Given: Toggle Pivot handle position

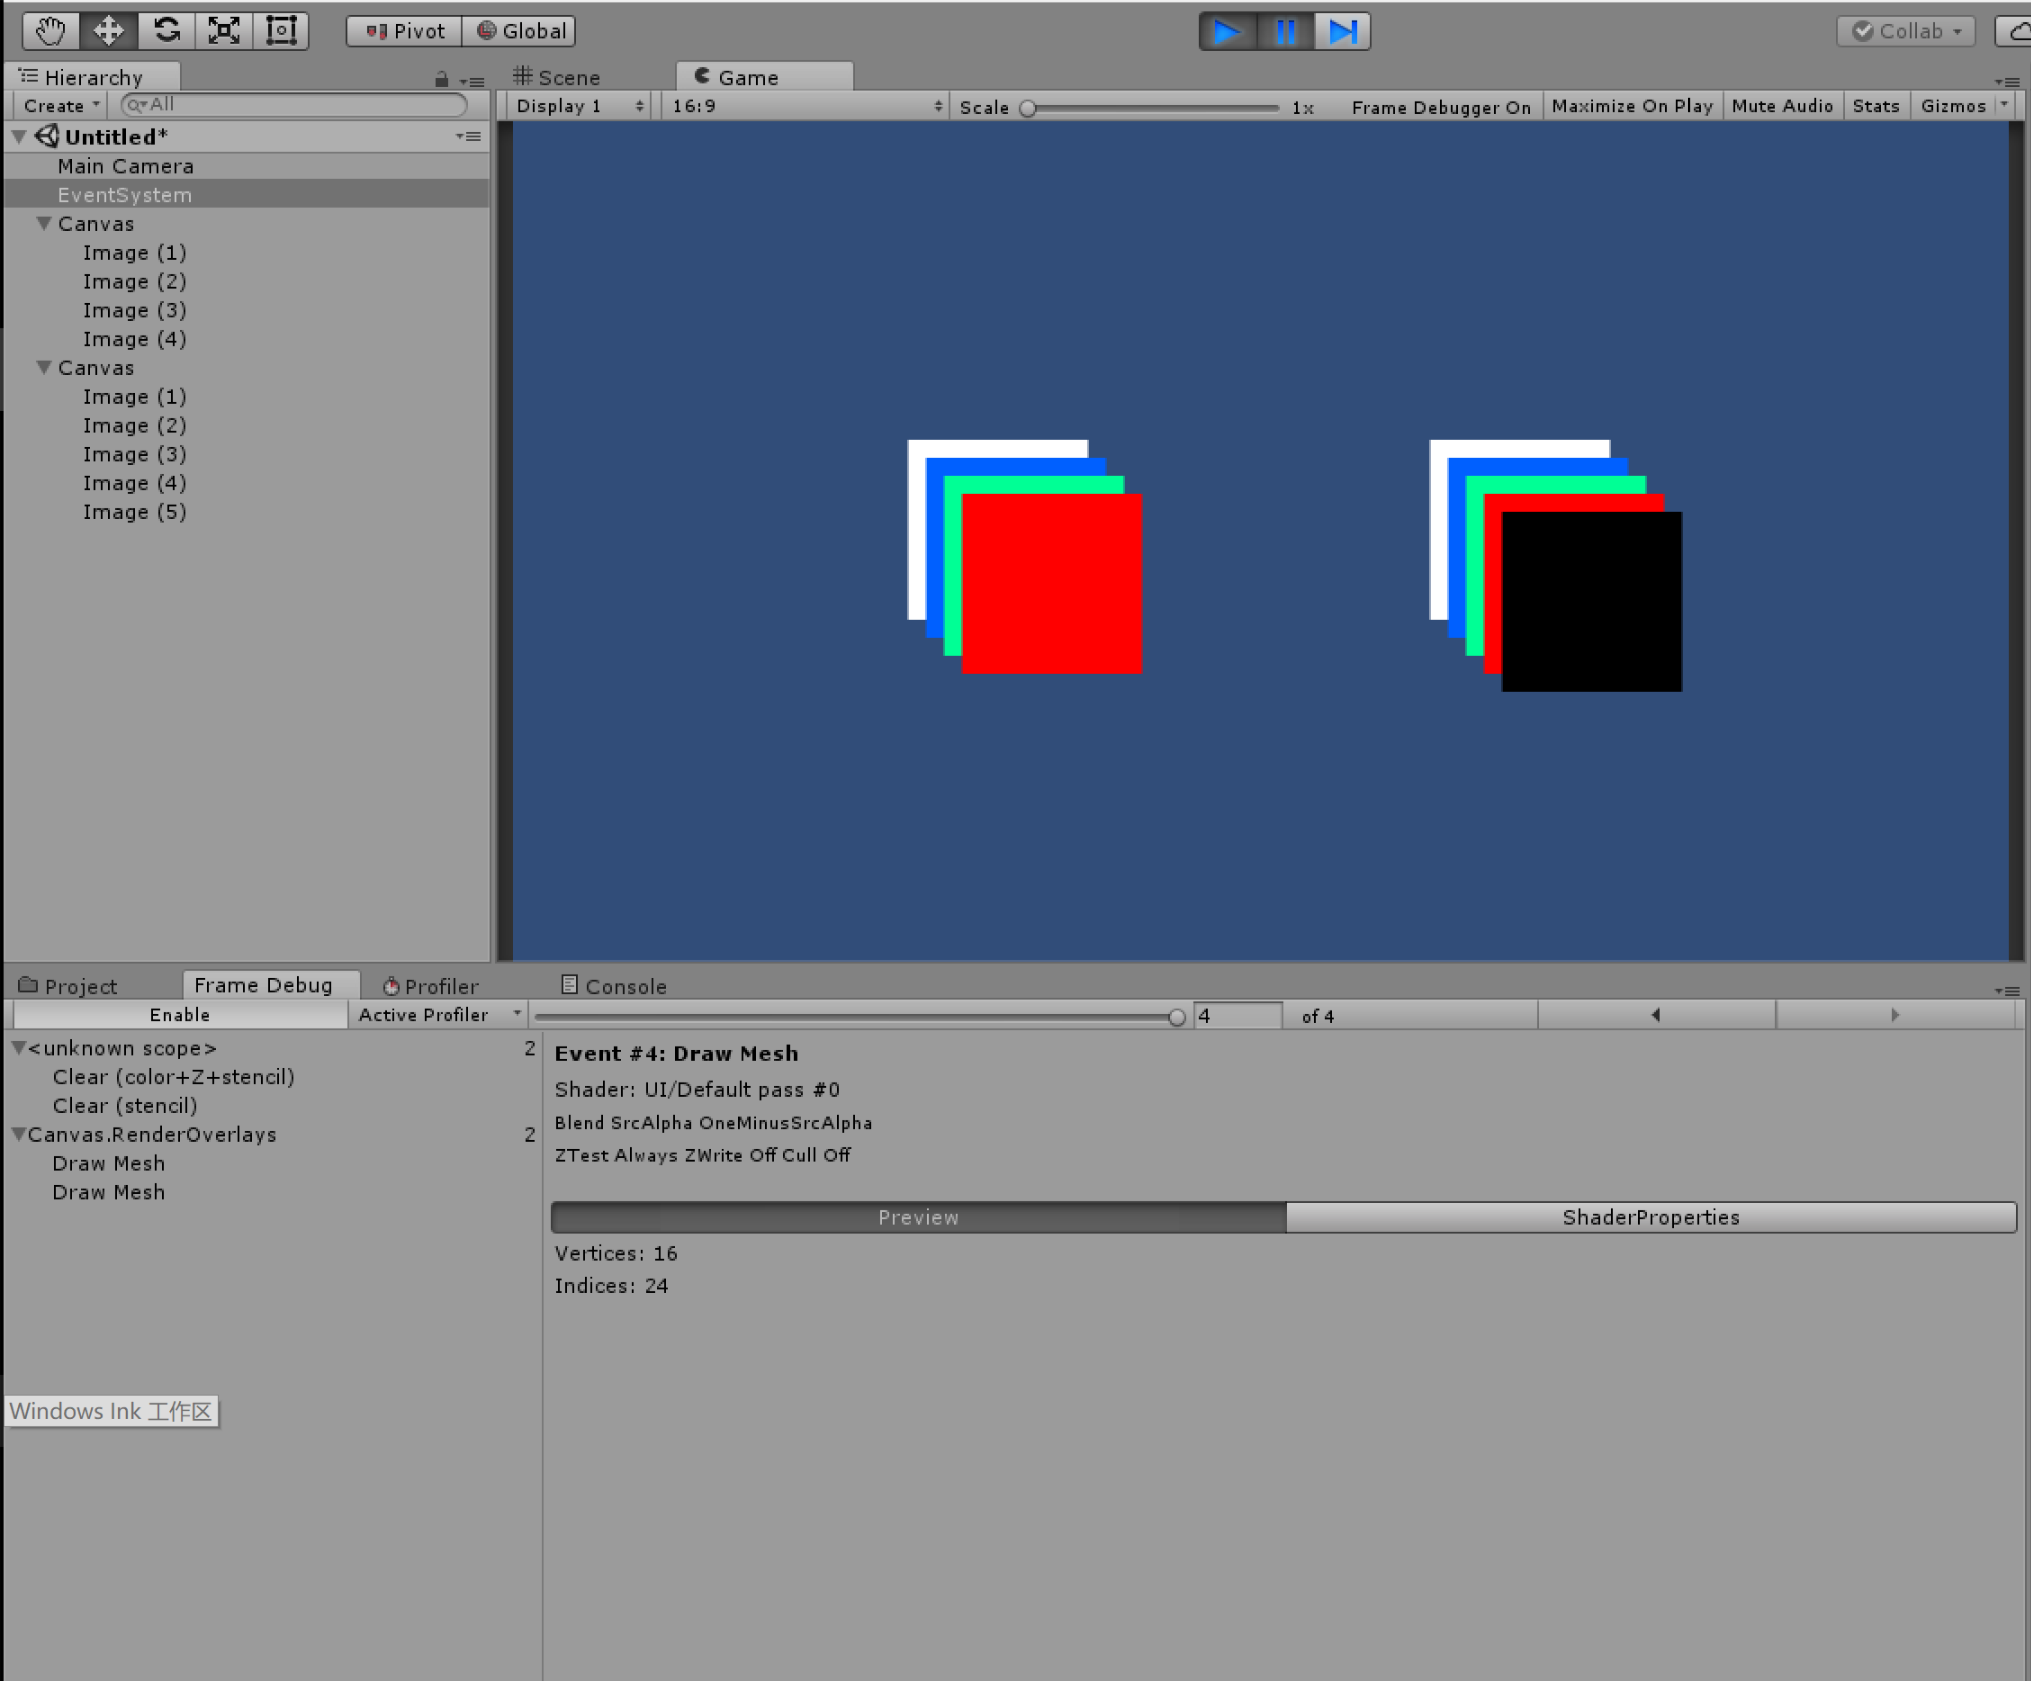Looking at the screenshot, I should point(405,31).
